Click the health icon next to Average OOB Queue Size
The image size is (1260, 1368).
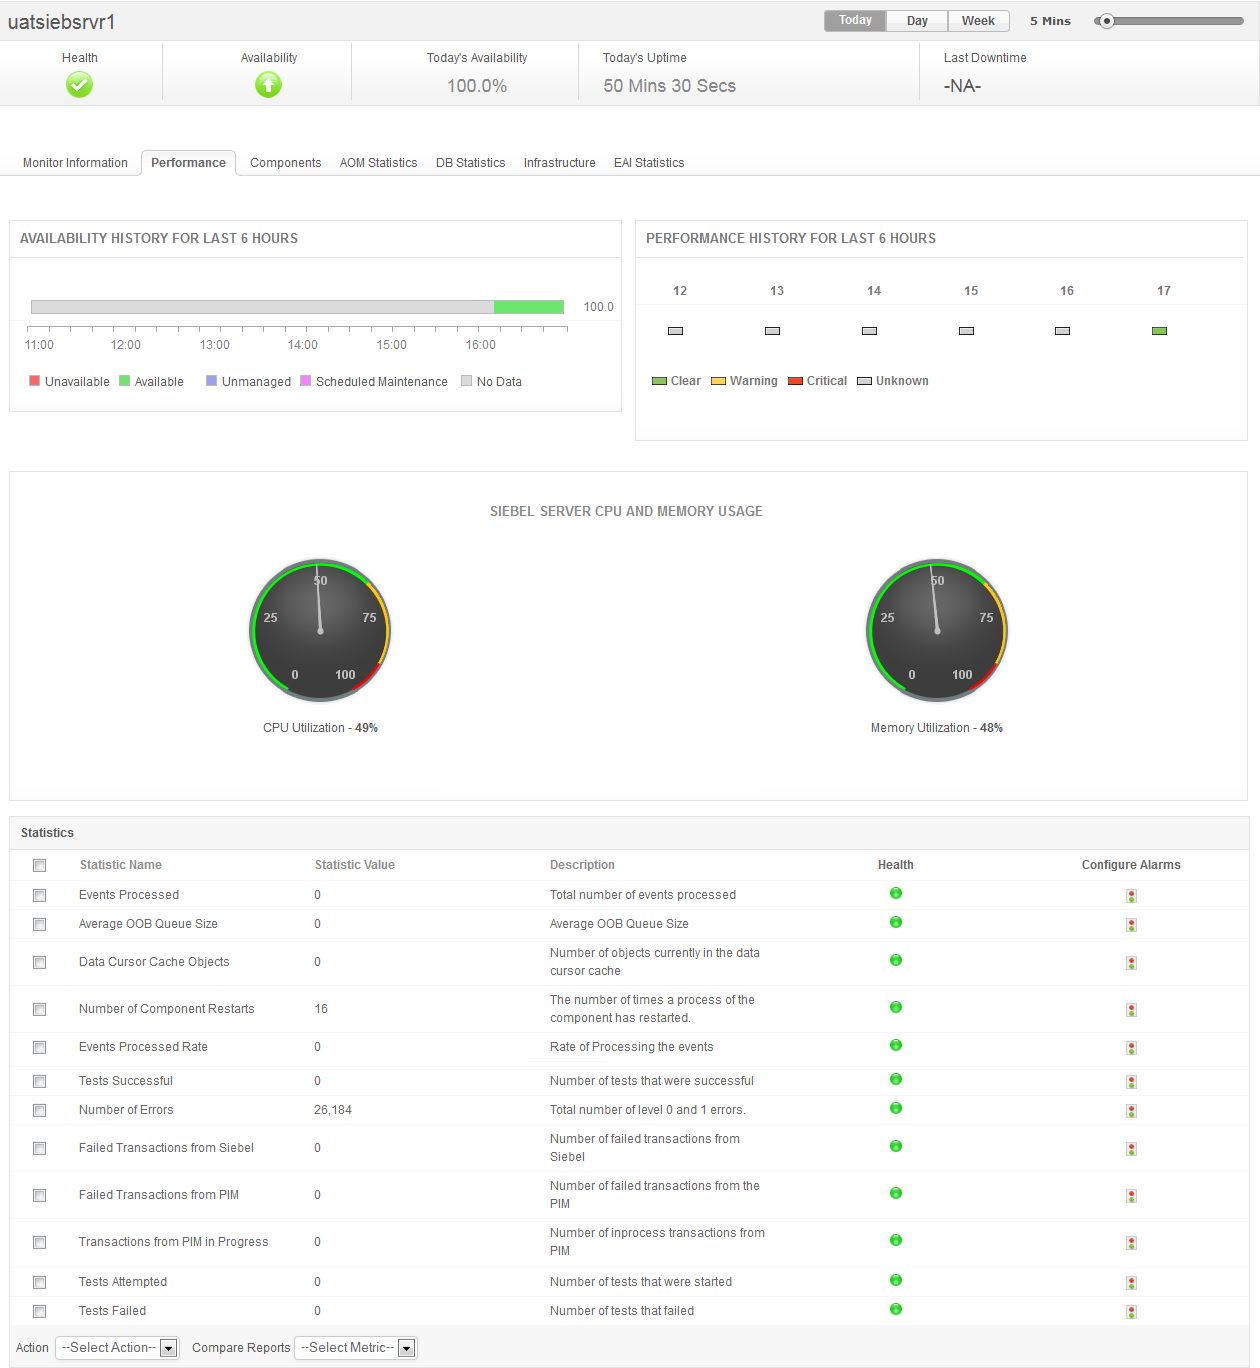[896, 921]
